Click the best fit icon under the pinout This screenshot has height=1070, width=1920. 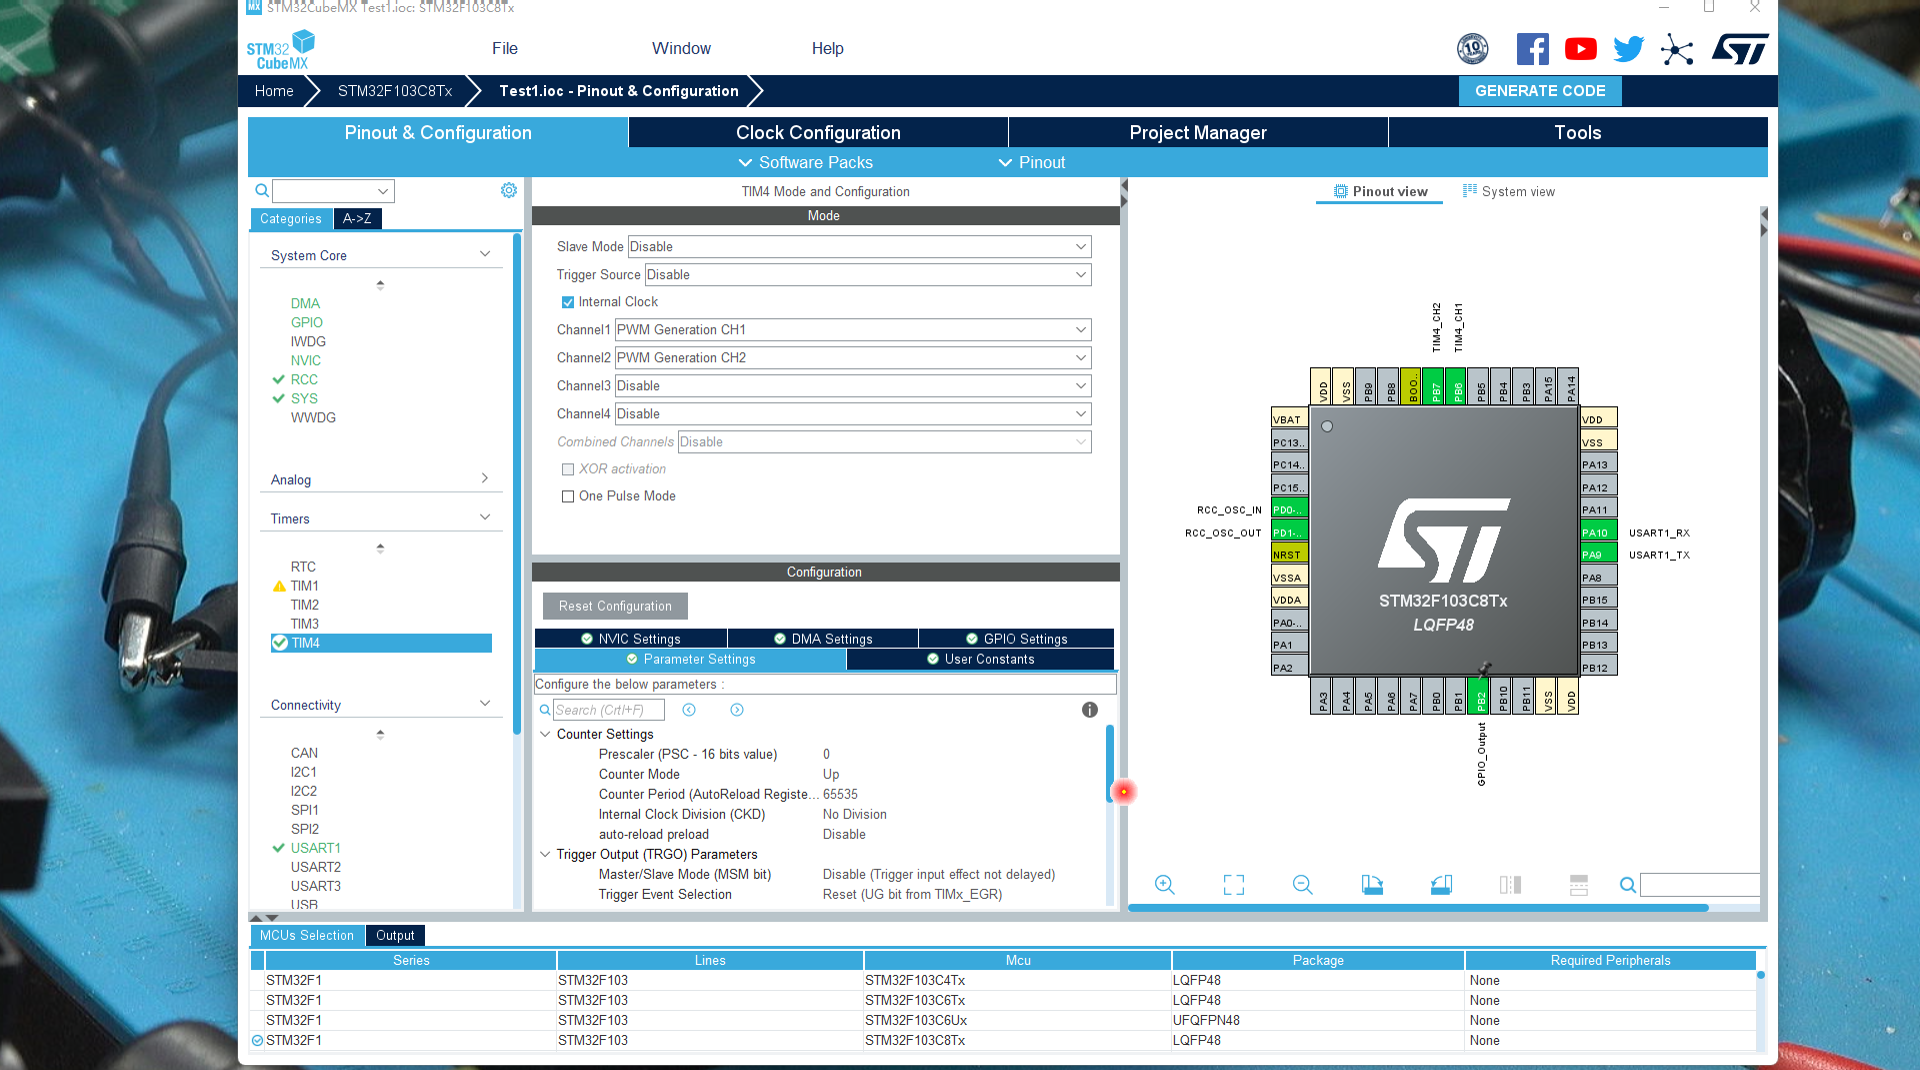pos(1233,885)
